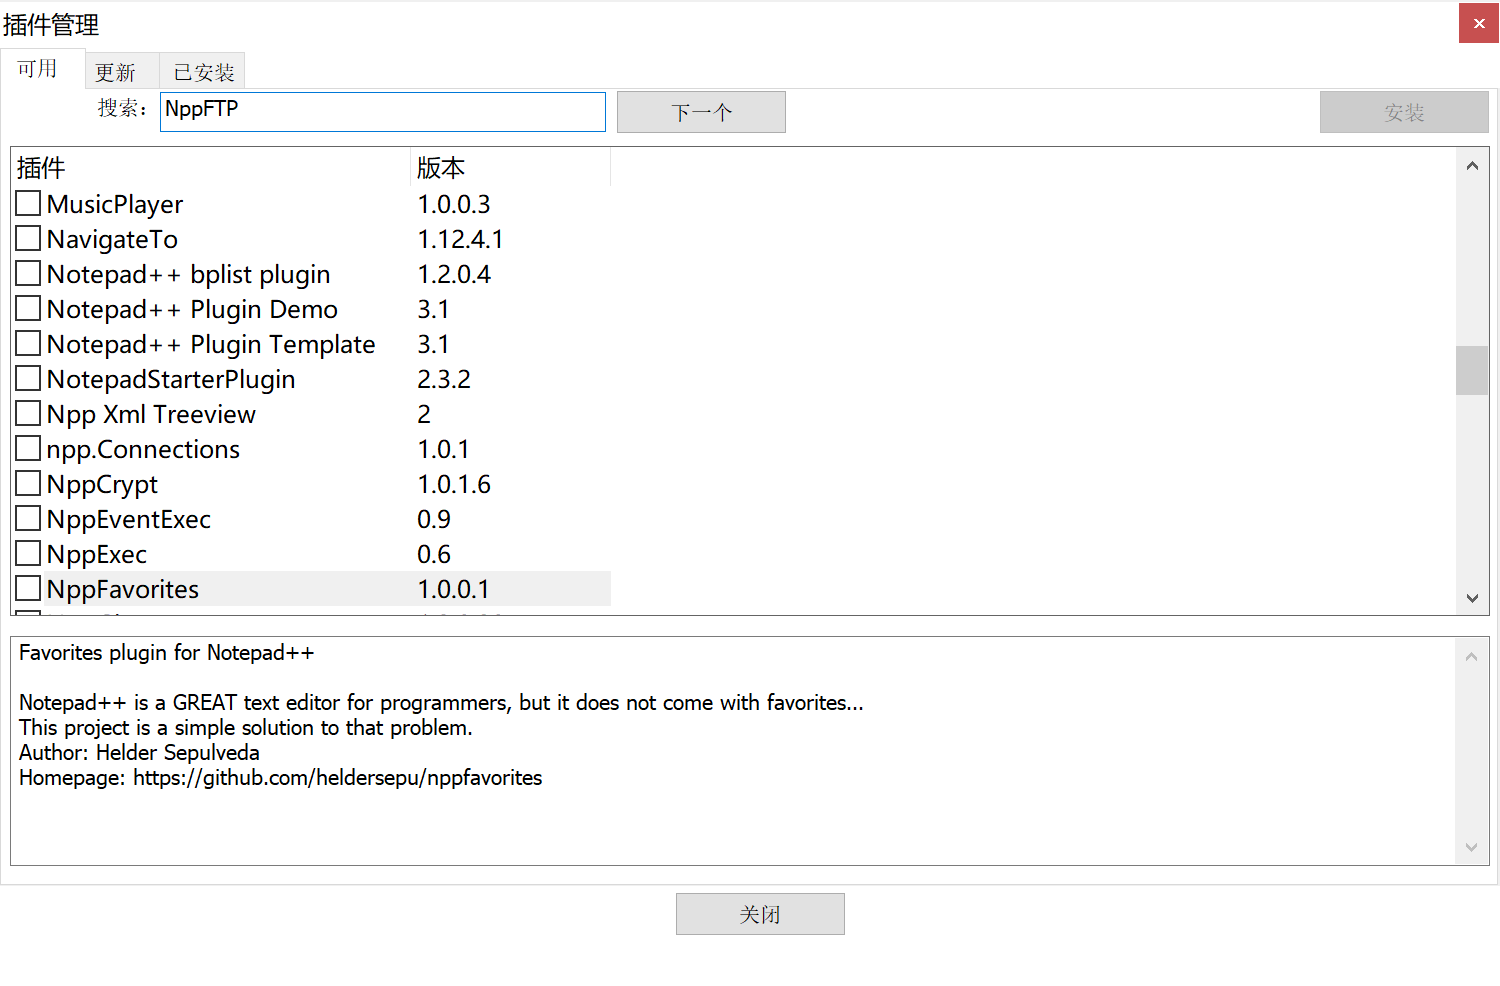Image resolution: width=1500 pixels, height=986 pixels.
Task: Tick the Notepad++ bplist plugin checkbox
Action: pyautogui.click(x=28, y=274)
